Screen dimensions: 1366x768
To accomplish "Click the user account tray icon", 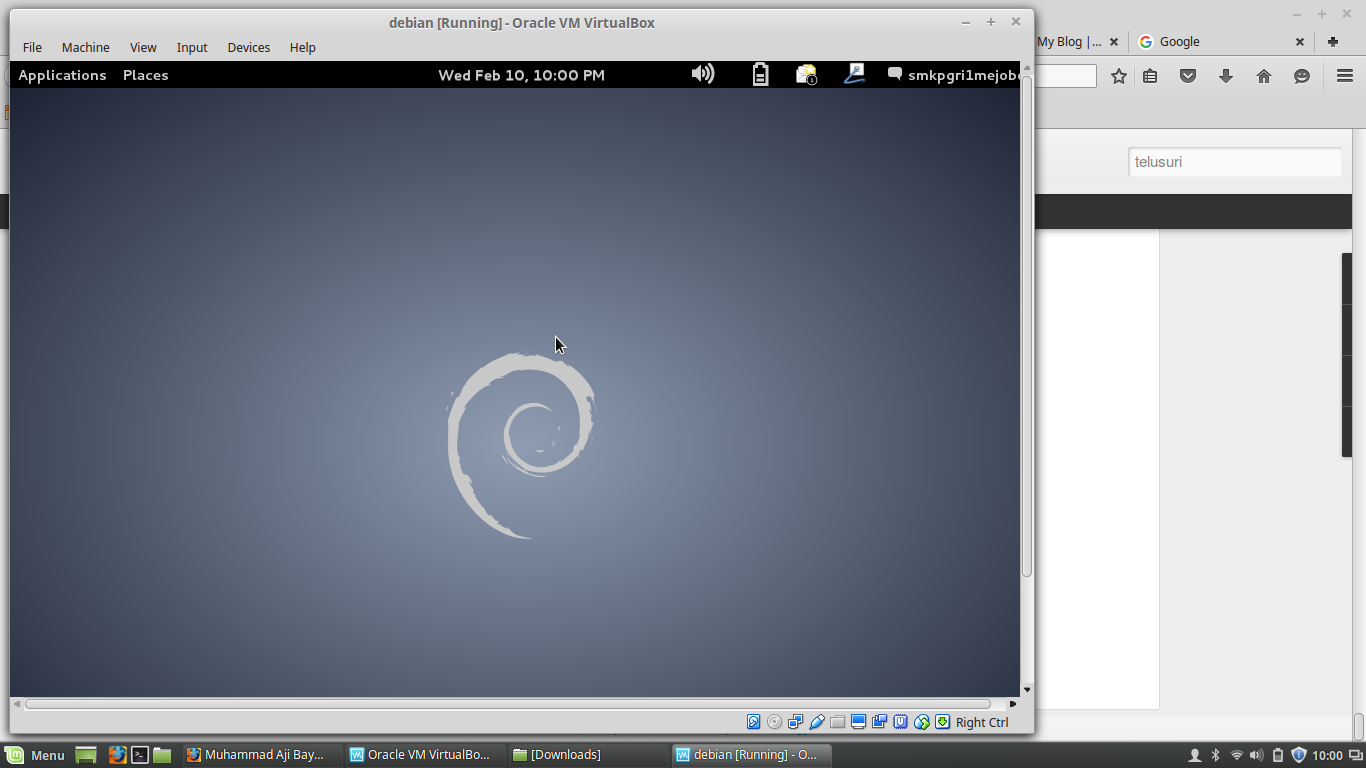I will point(1194,755).
